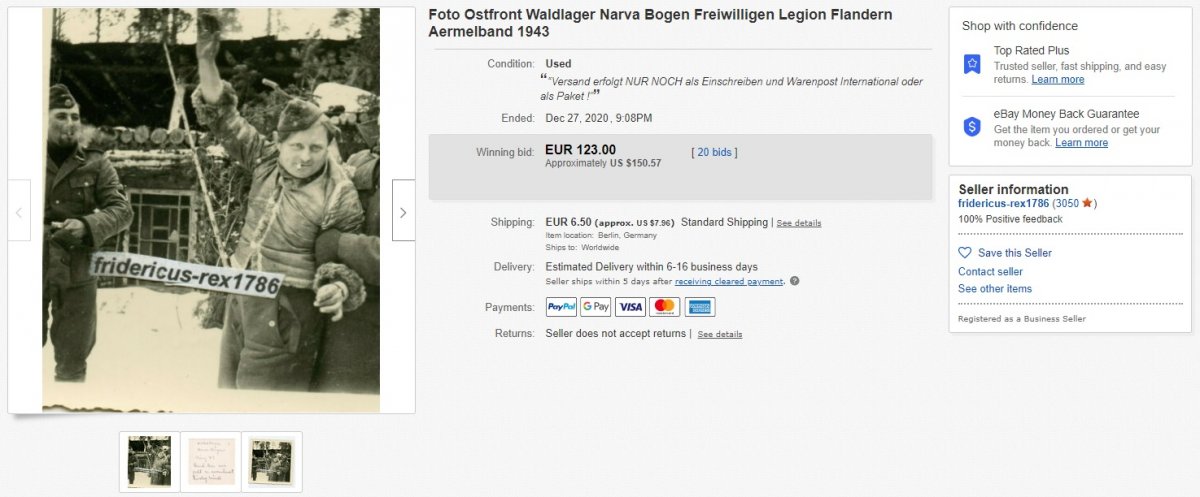Show the previous photo with left arrow
Screen dimensions: 1200x497
point(19,212)
